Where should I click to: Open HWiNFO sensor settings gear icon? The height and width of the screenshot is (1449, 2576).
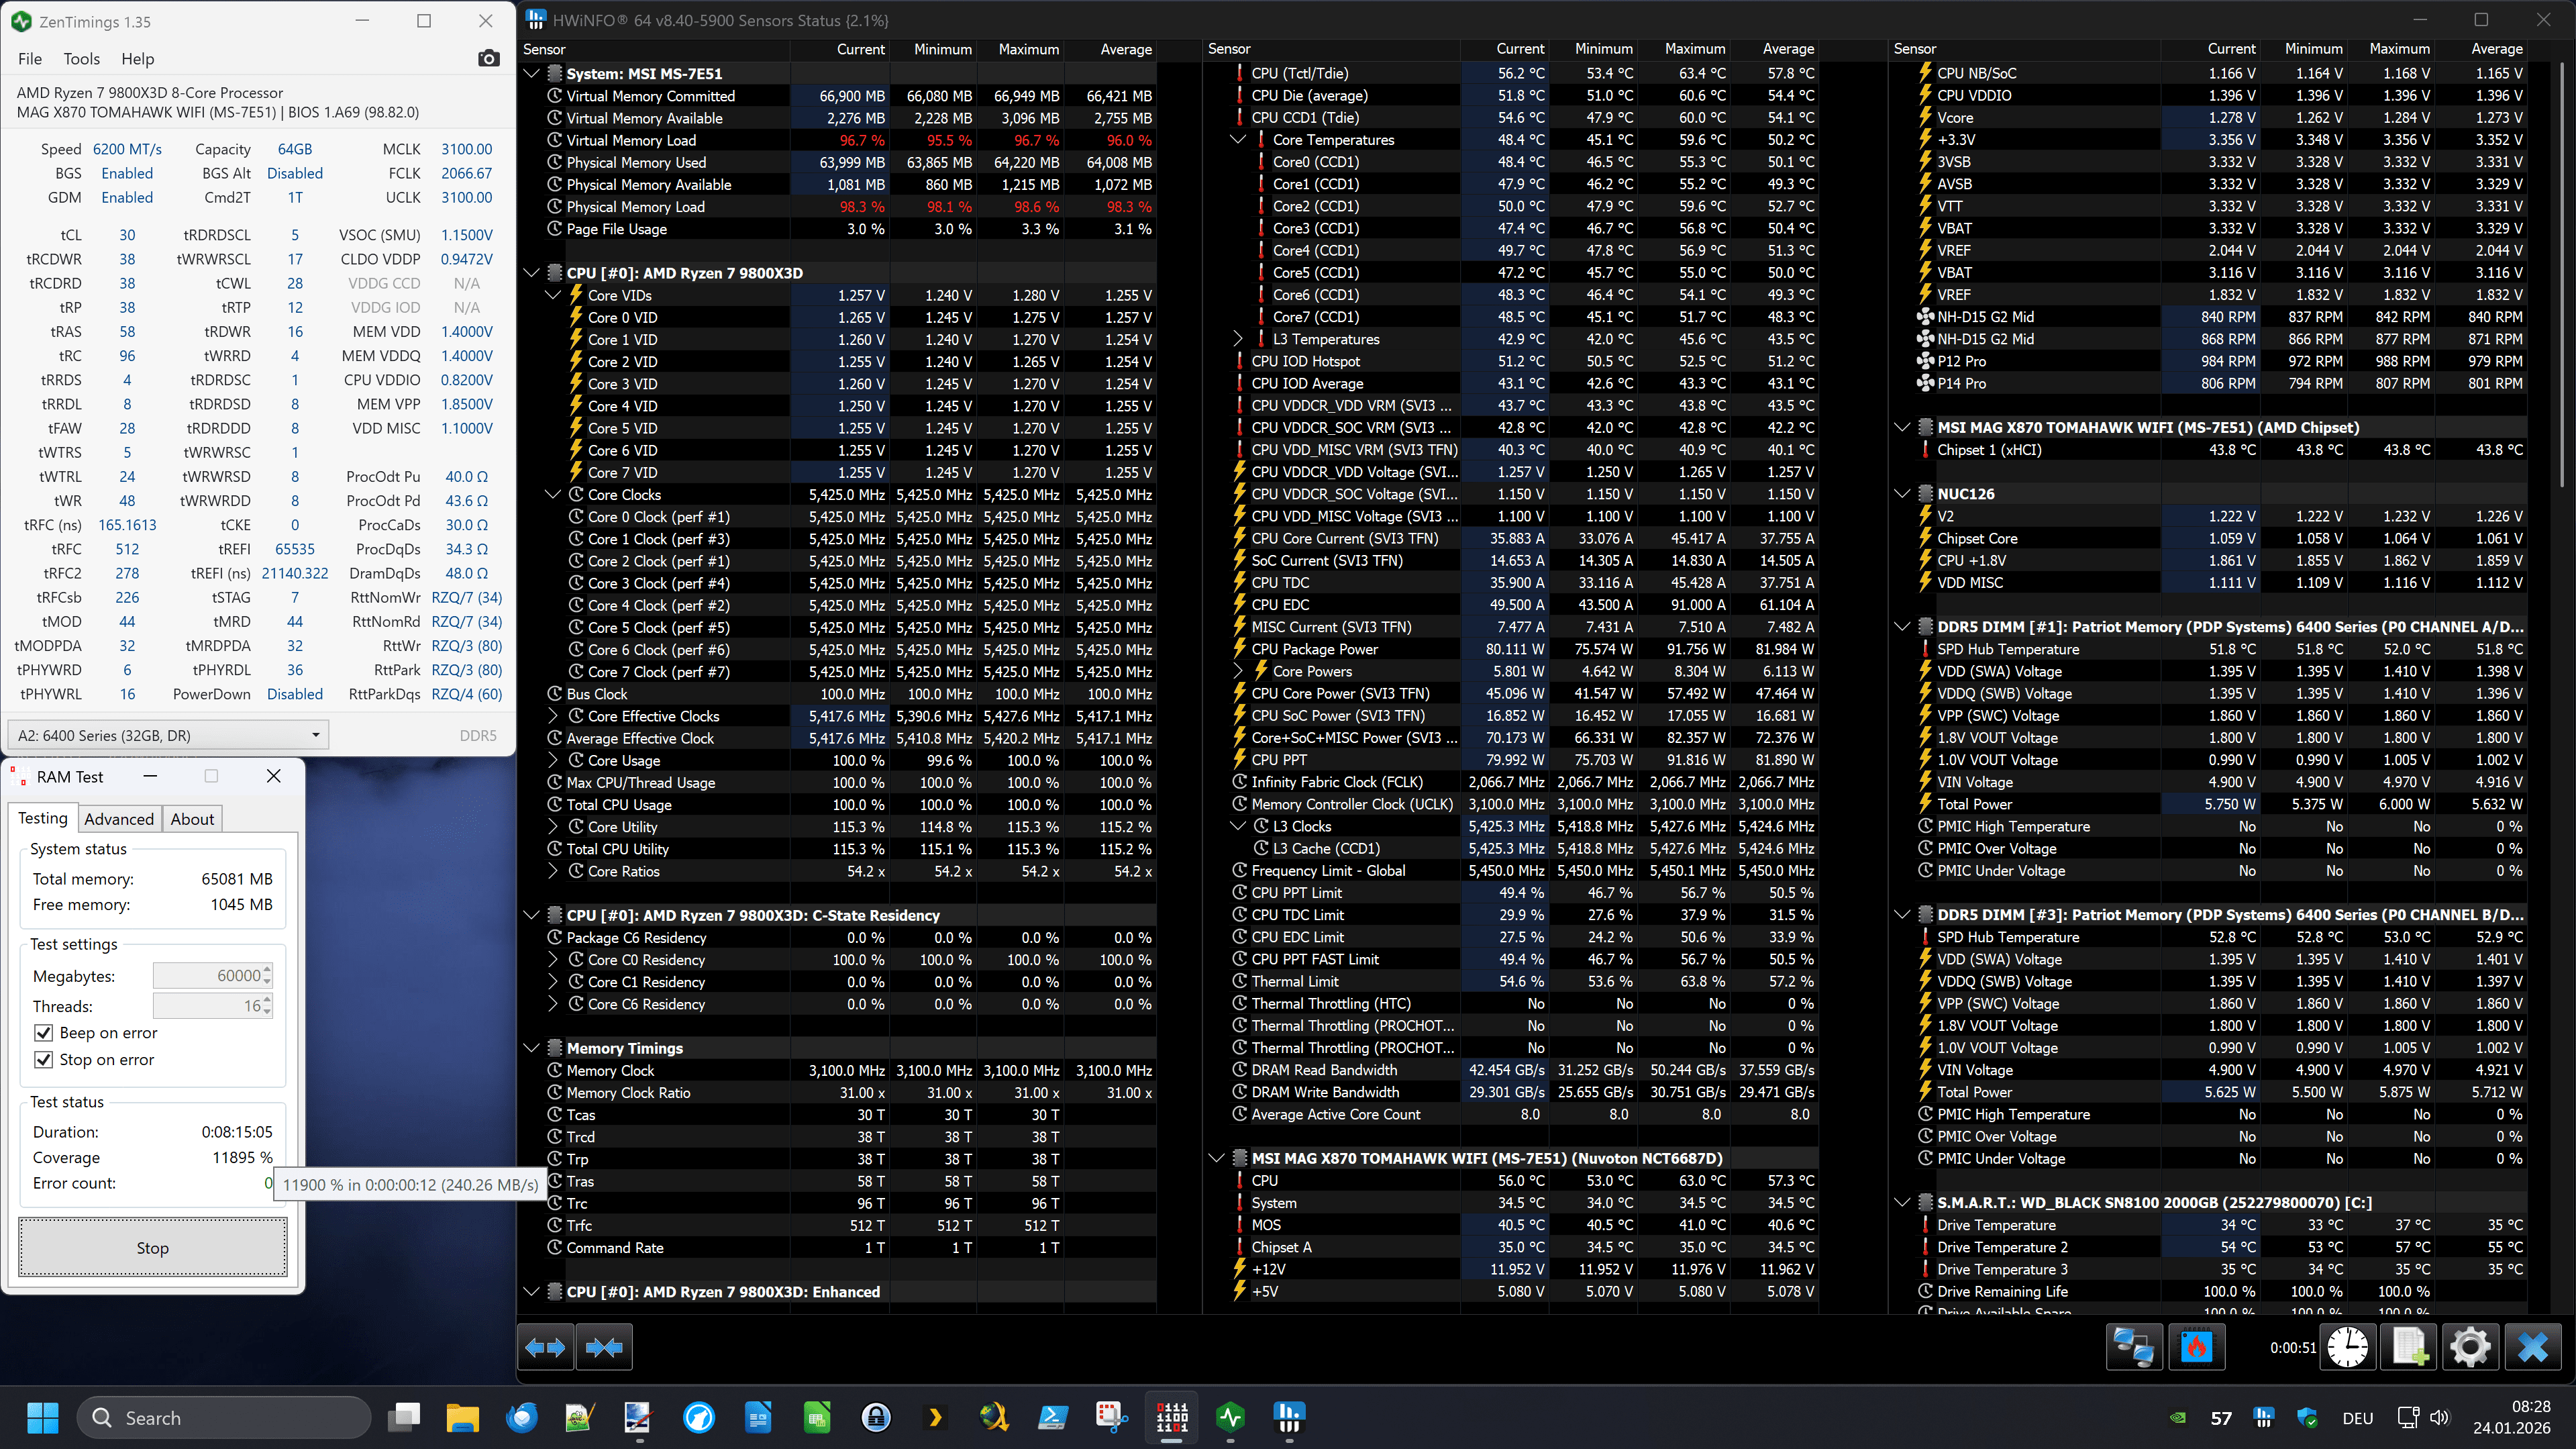(x=2470, y=1348)
